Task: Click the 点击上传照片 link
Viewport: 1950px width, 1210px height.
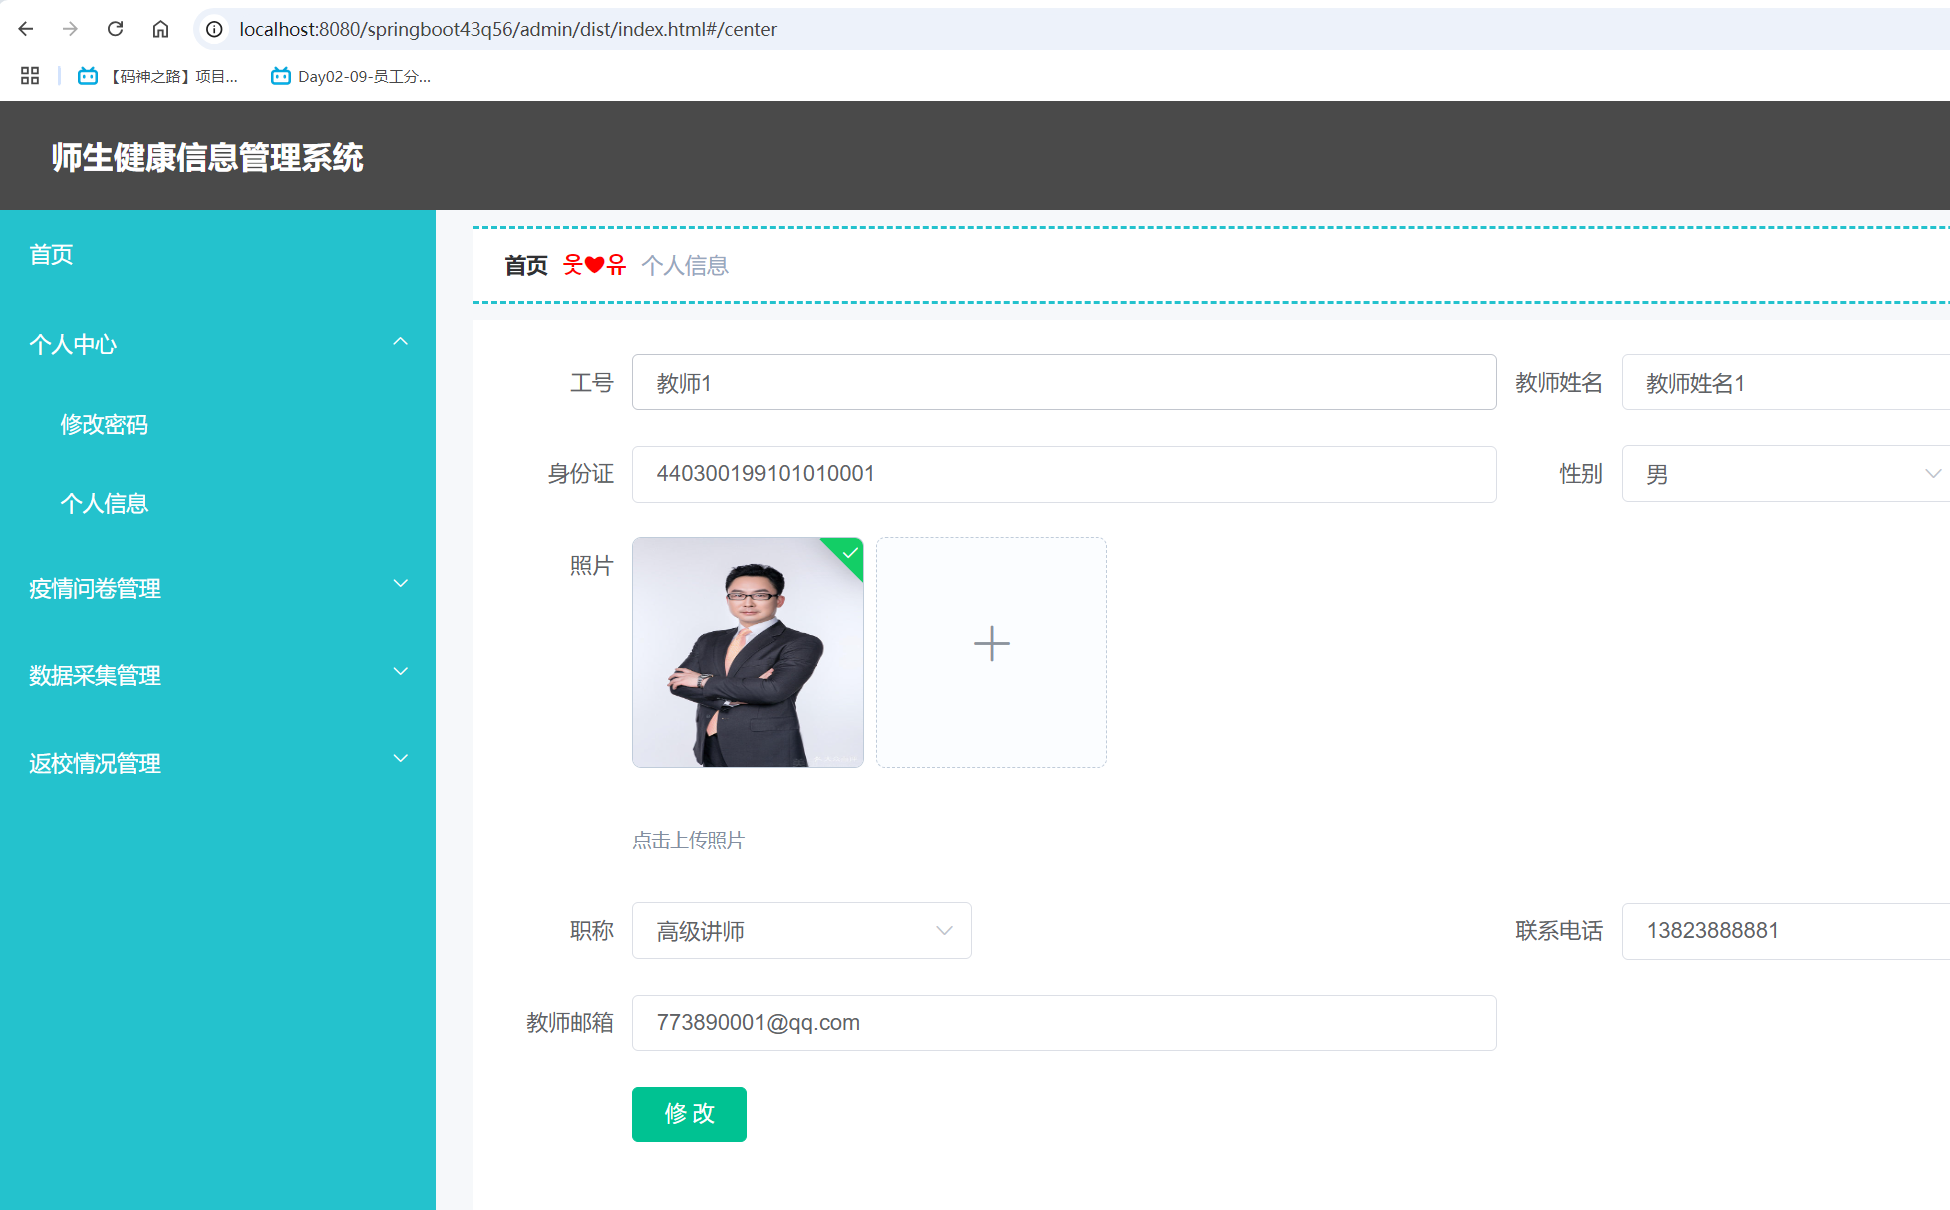Action: (x=687, y=840)
